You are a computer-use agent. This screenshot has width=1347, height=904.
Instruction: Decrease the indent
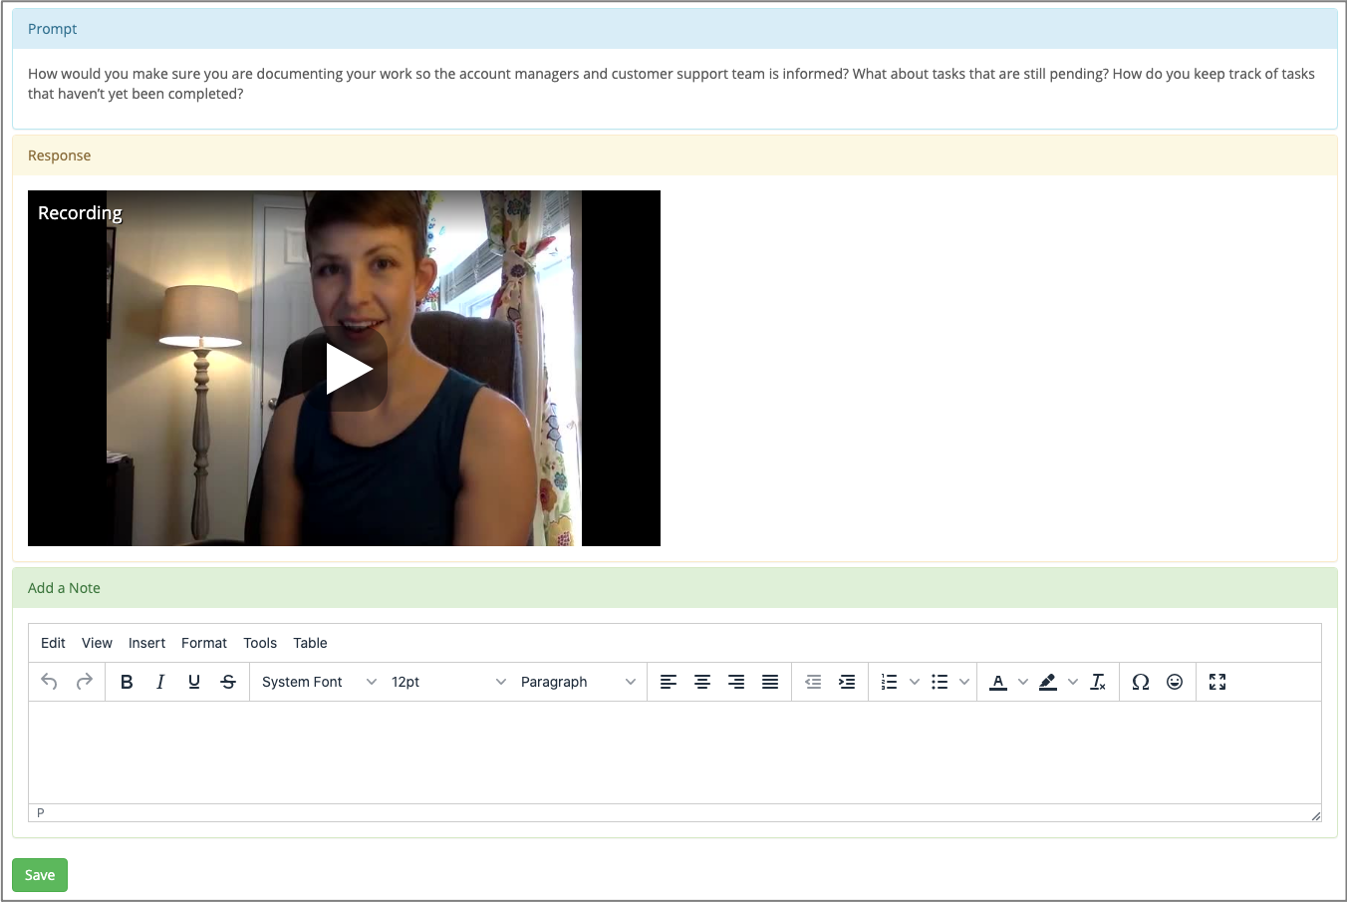pos(813,682)
